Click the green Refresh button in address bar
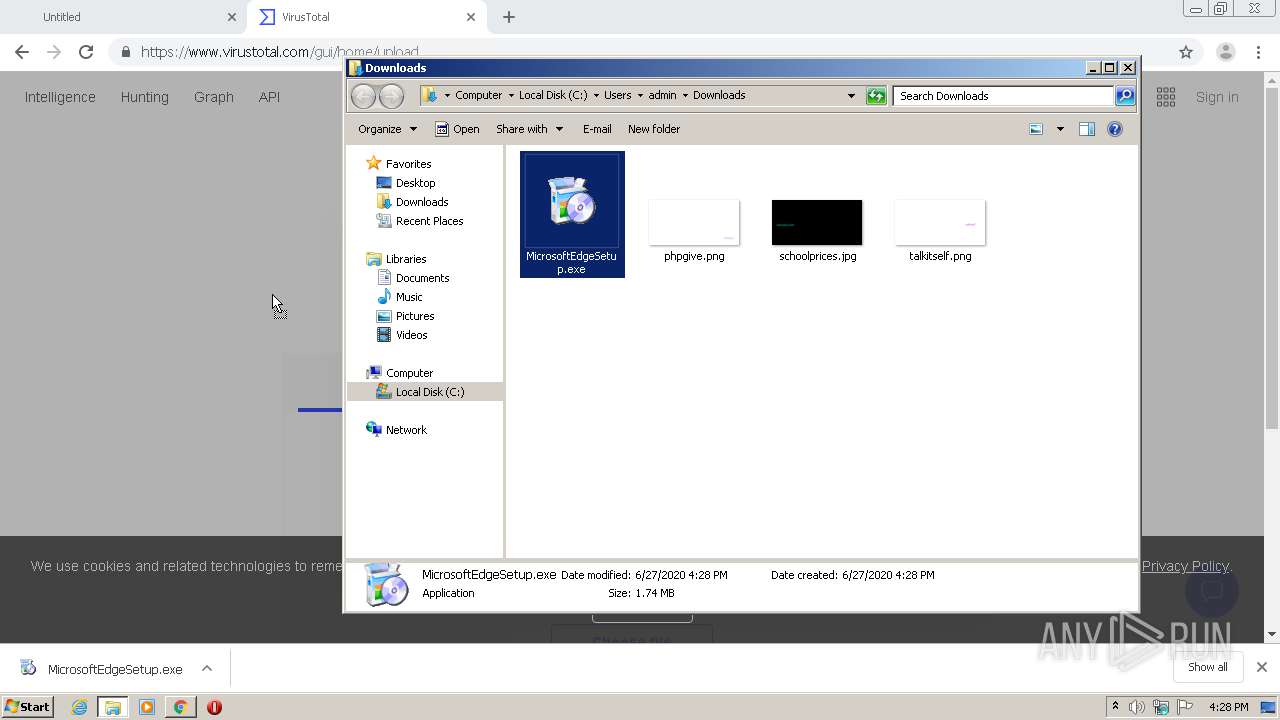The width and height of the screenshot is (1280, 720). tap(876, 96)
